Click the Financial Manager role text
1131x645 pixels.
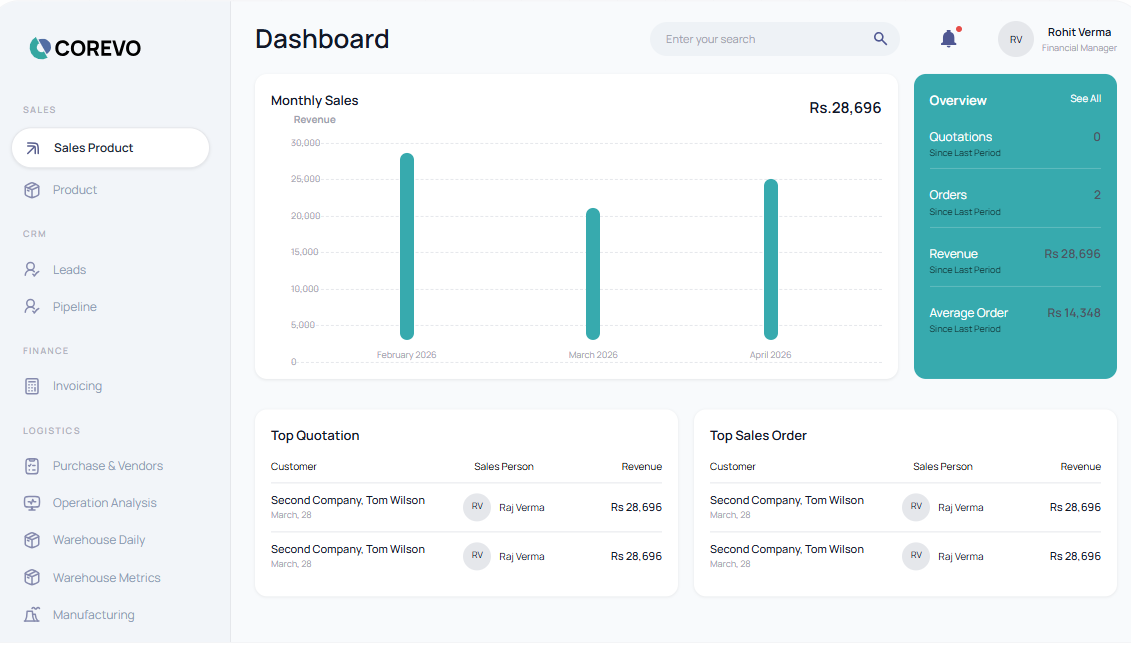(x=1079, y=48)
